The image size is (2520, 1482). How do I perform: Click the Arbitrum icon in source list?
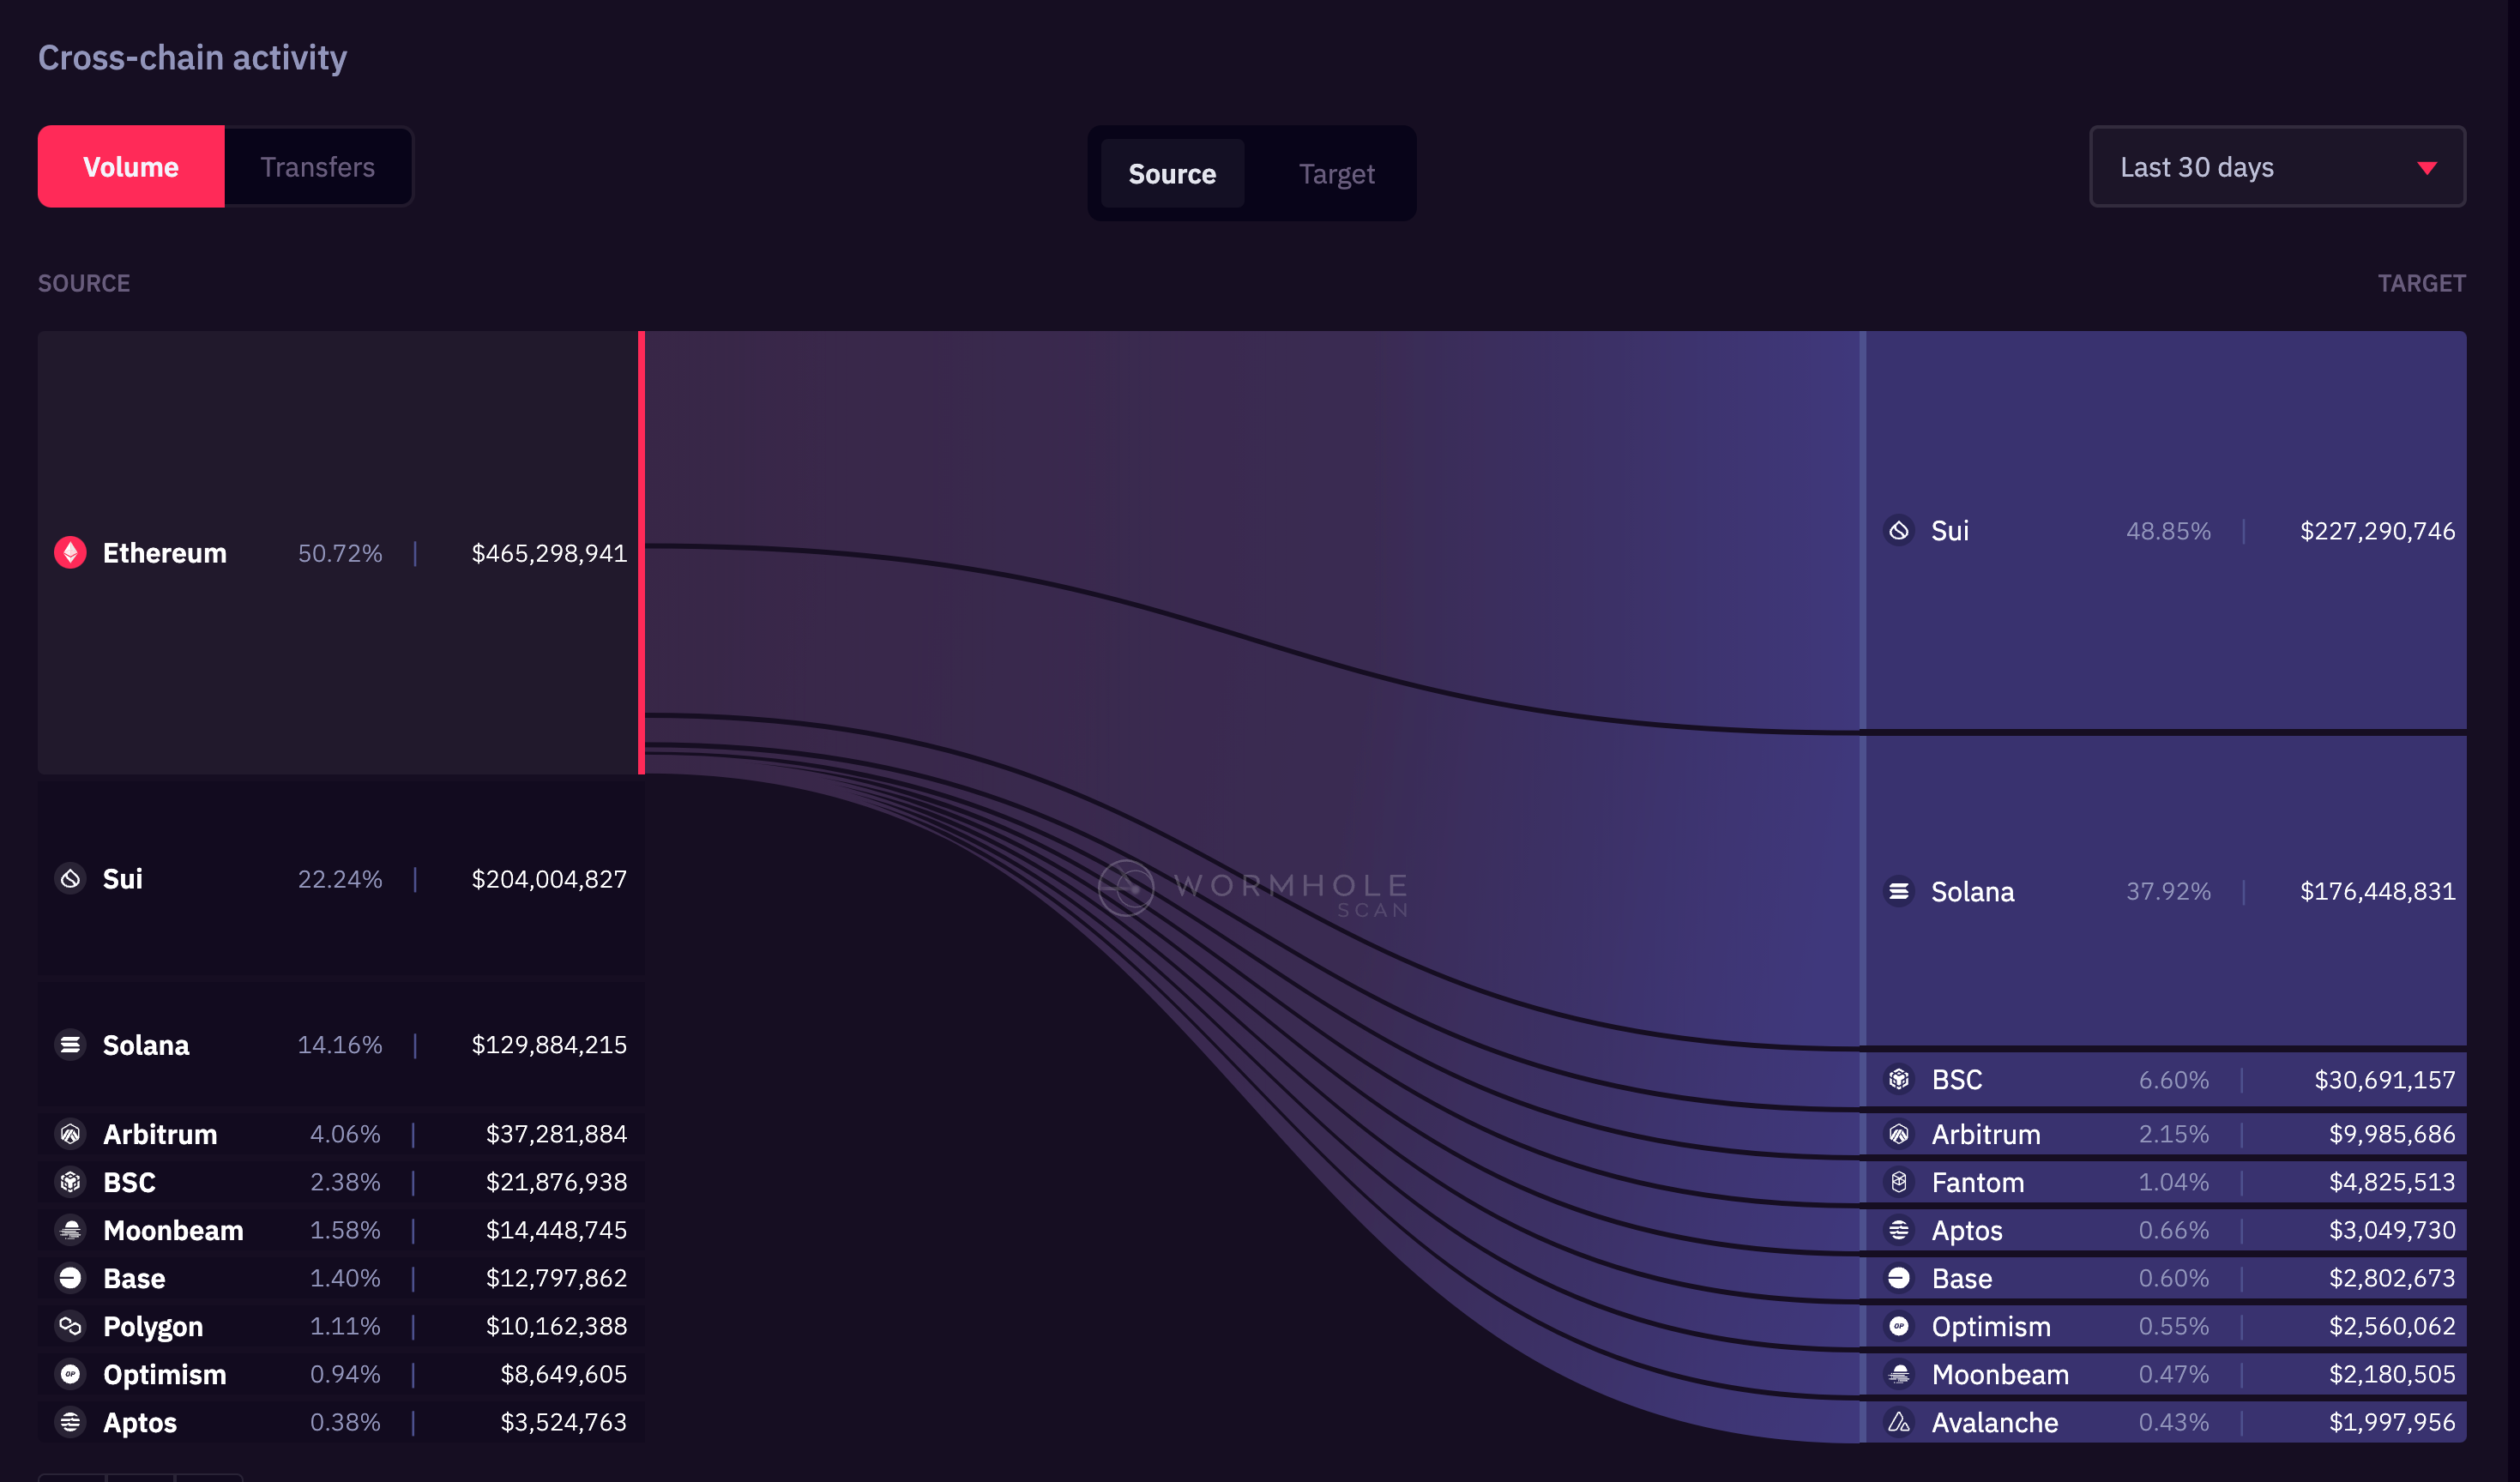point(70,1134)
